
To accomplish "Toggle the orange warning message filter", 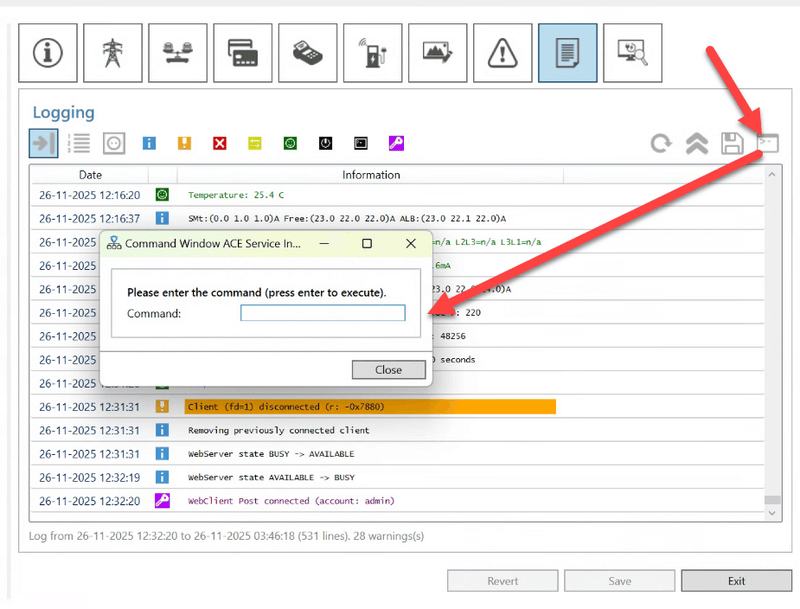I will pyautogui.click(x=184, y=143).
